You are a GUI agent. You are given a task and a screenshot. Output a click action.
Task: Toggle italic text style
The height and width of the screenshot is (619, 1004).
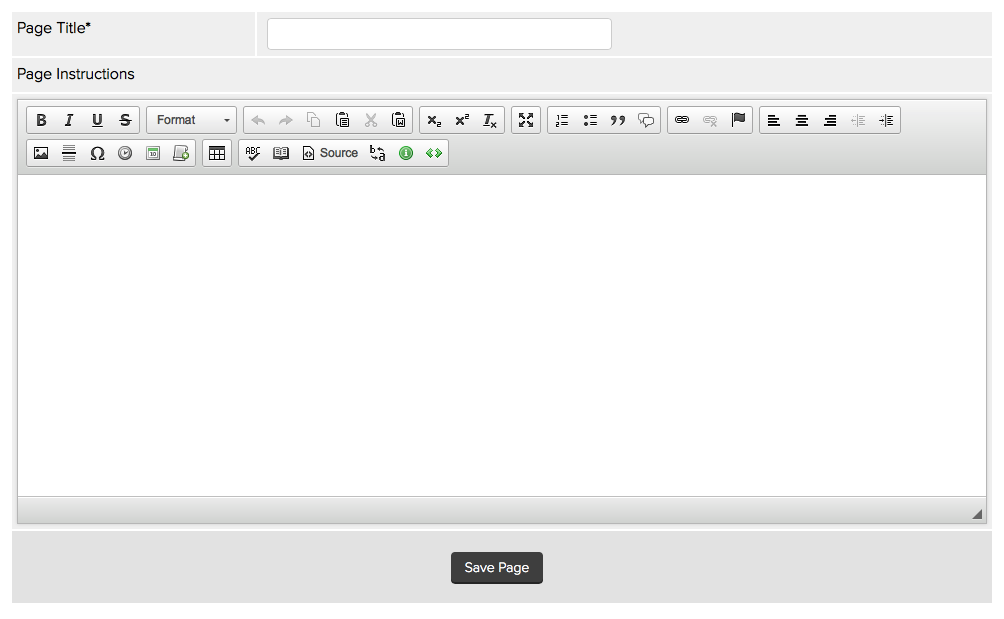[69, 120]
